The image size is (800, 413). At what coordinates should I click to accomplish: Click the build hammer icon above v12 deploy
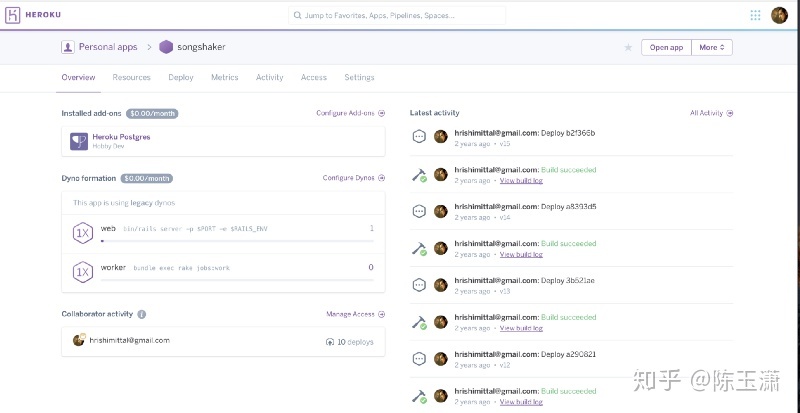[419, 323]
